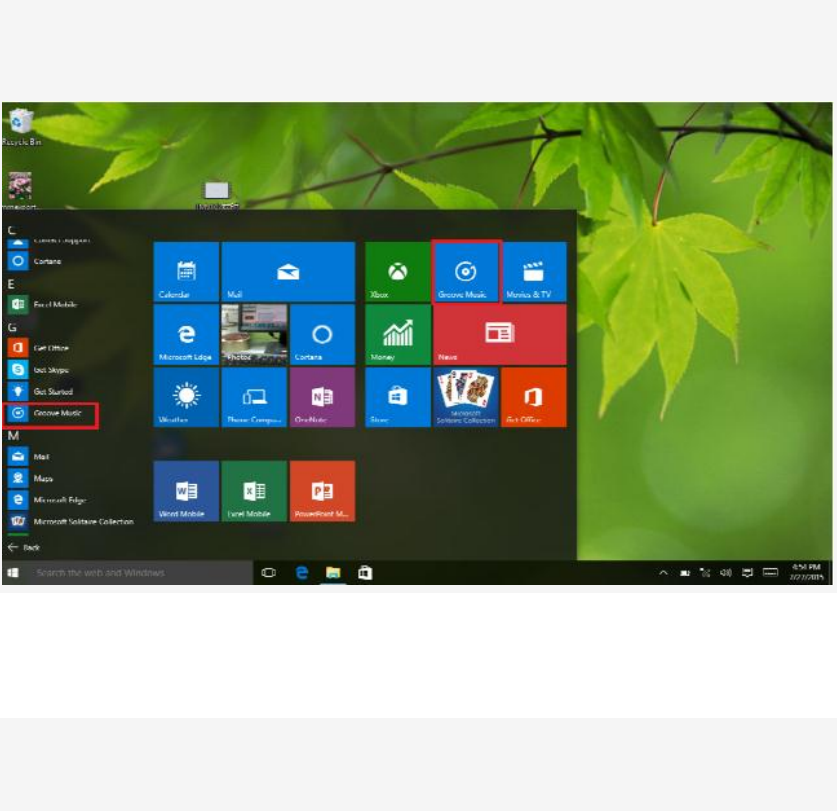Image resolution: width=837 pixels, height=811 pixels.
Task: Select the Recycle Bin desktop icon
Action: click(21, 127)
